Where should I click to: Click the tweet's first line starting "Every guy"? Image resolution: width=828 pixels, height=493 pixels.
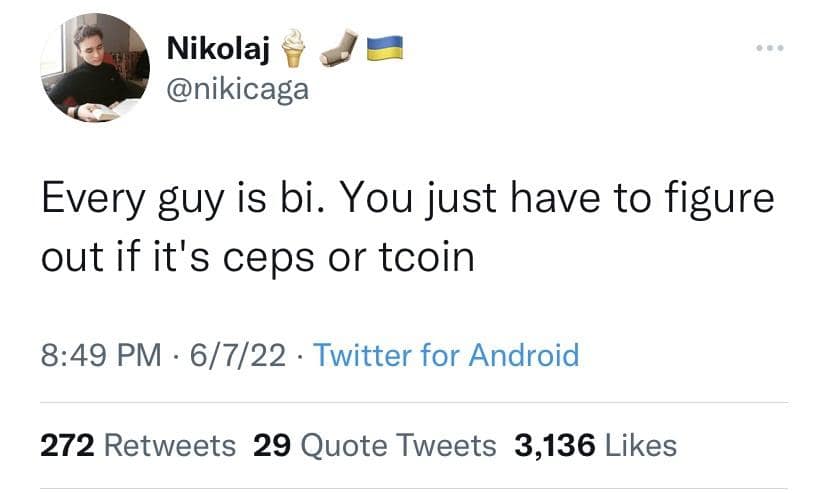(407, 198)
